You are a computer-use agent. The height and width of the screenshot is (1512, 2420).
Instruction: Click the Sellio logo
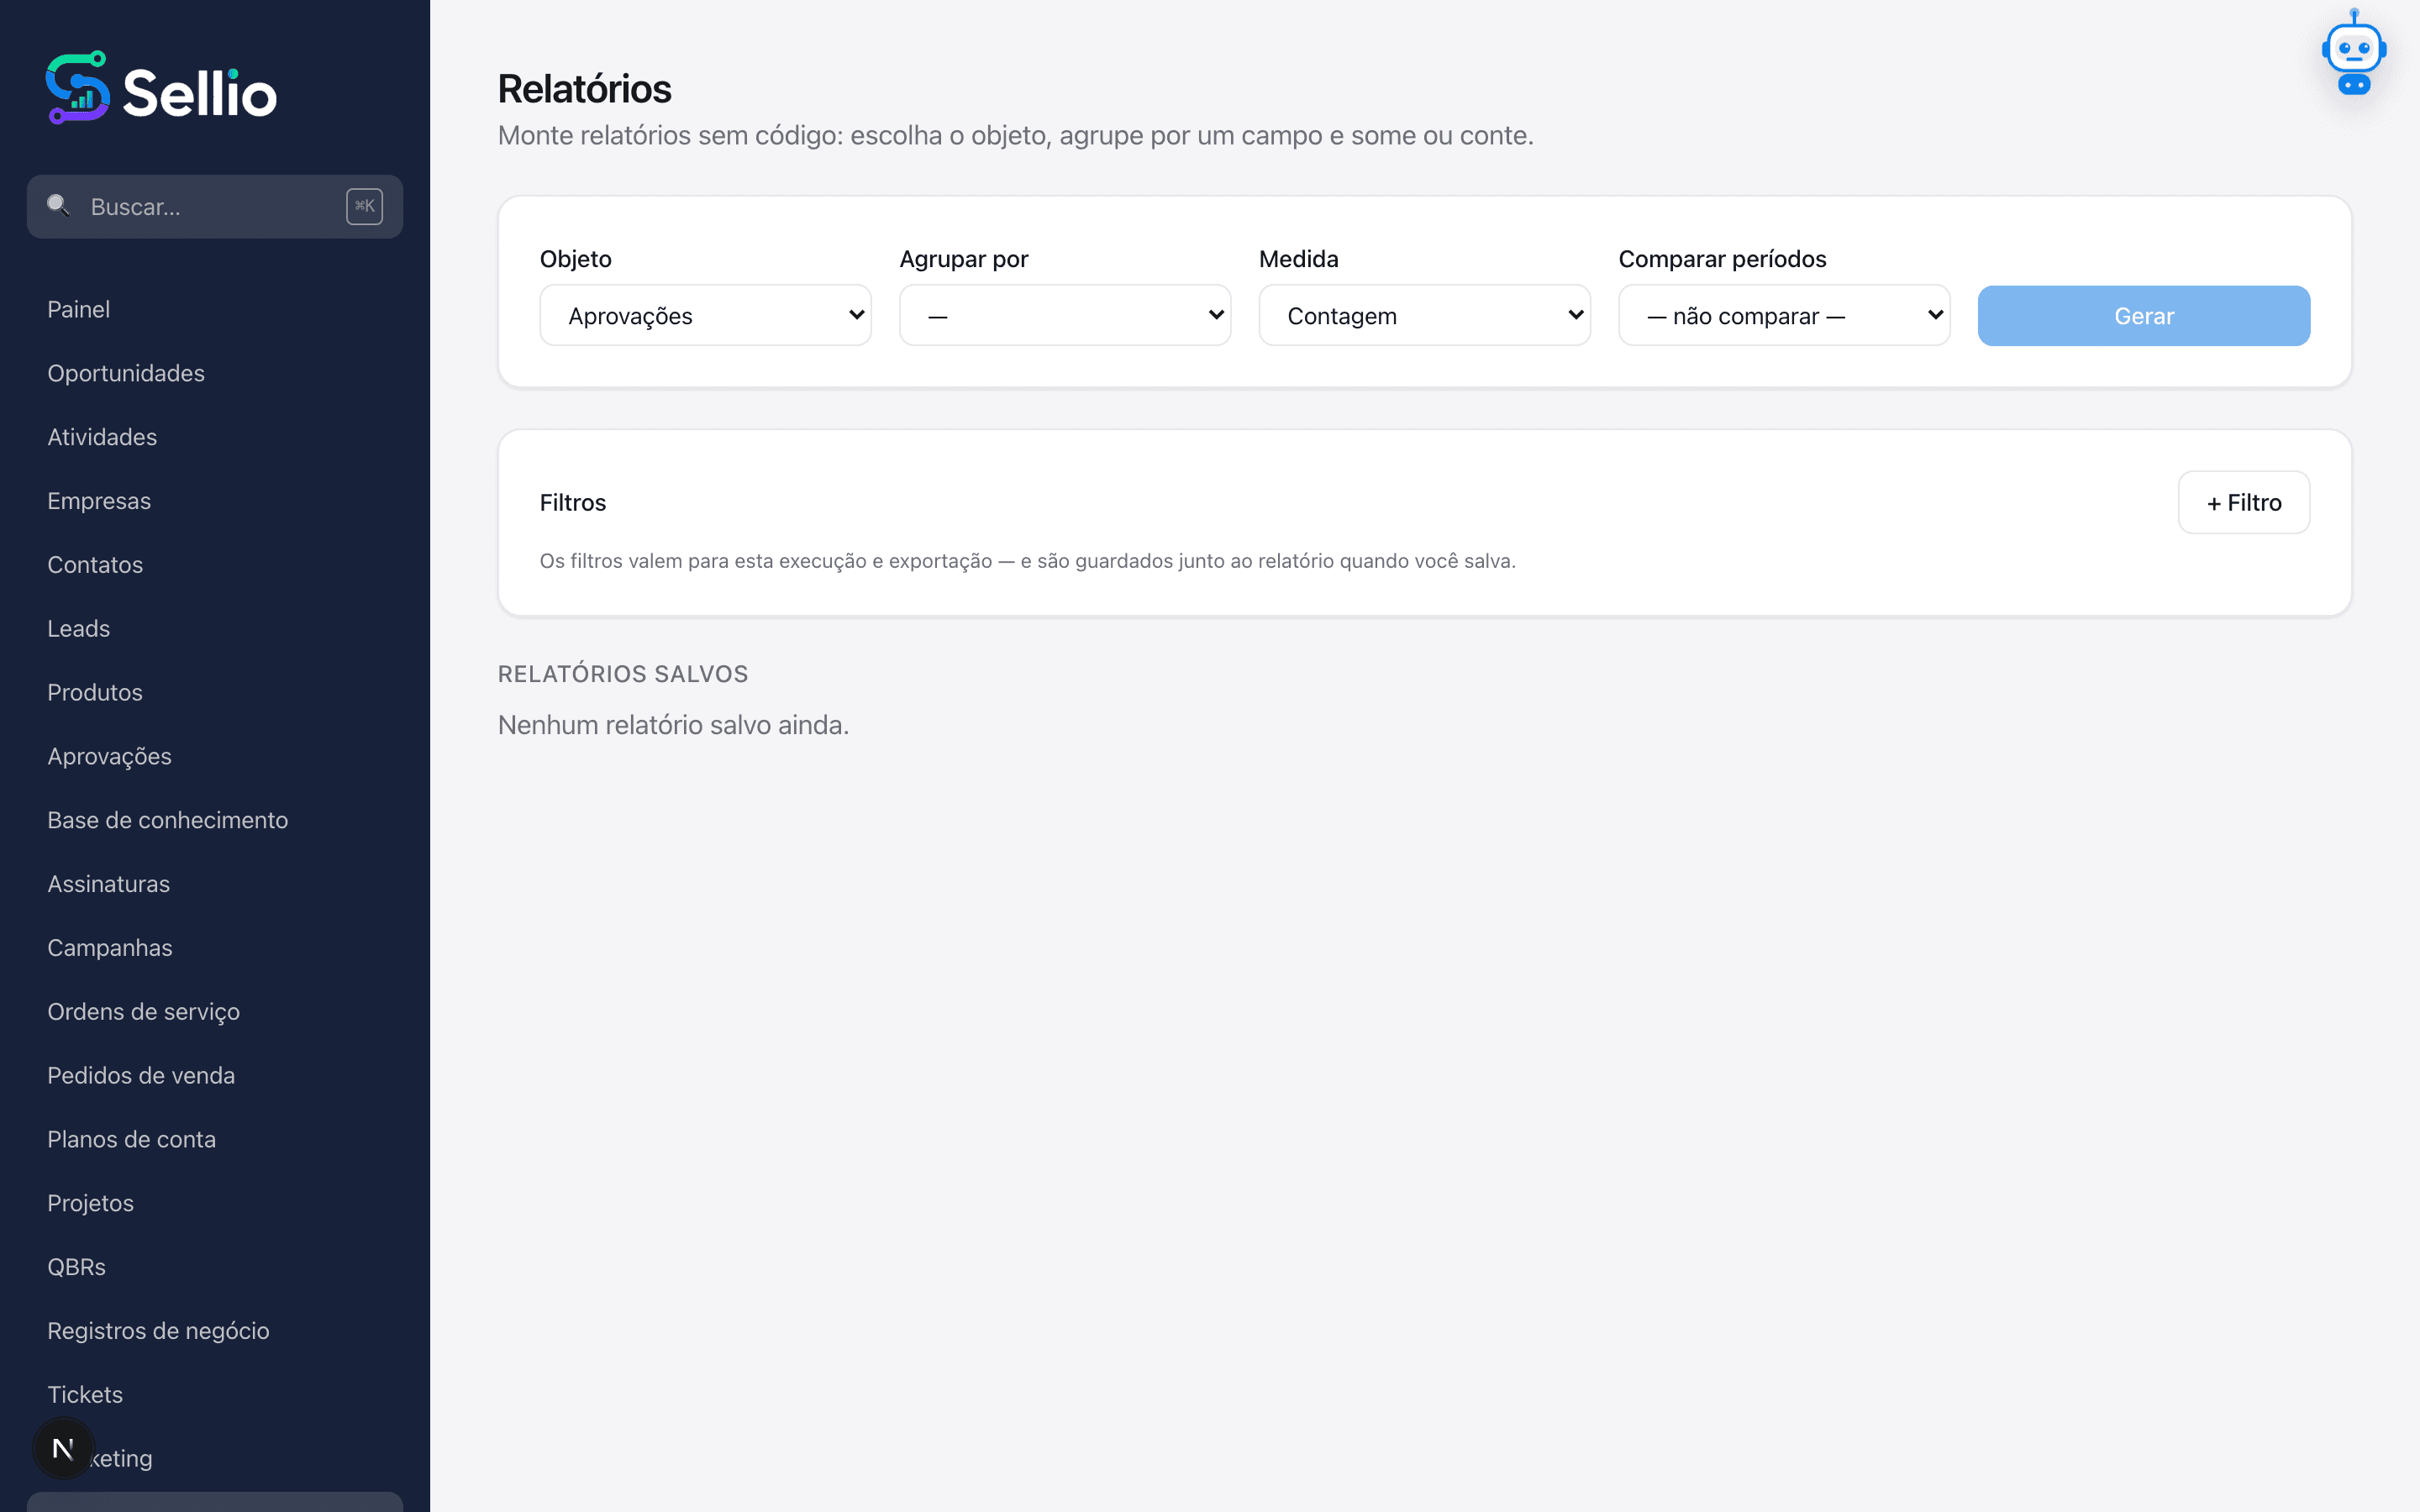[161, 88]
